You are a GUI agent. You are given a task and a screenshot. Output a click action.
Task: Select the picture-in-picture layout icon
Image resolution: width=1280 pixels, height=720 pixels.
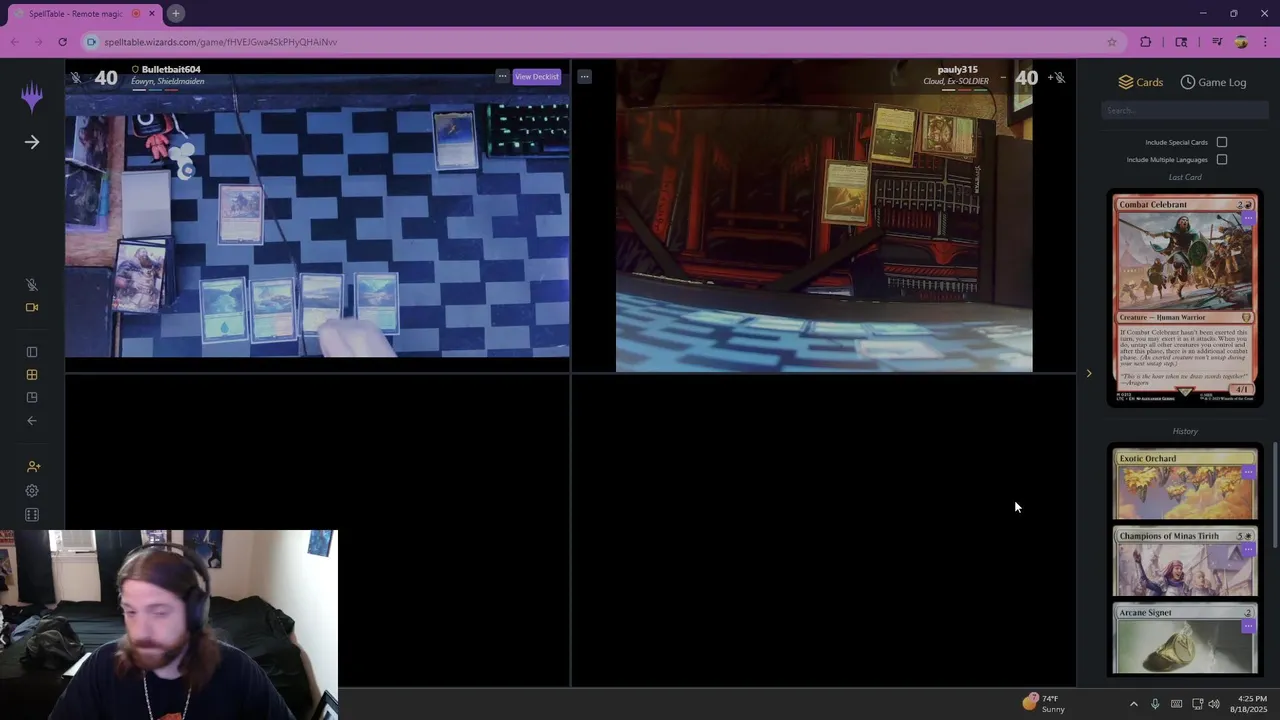pyautogui.click(x=32, y=398)
